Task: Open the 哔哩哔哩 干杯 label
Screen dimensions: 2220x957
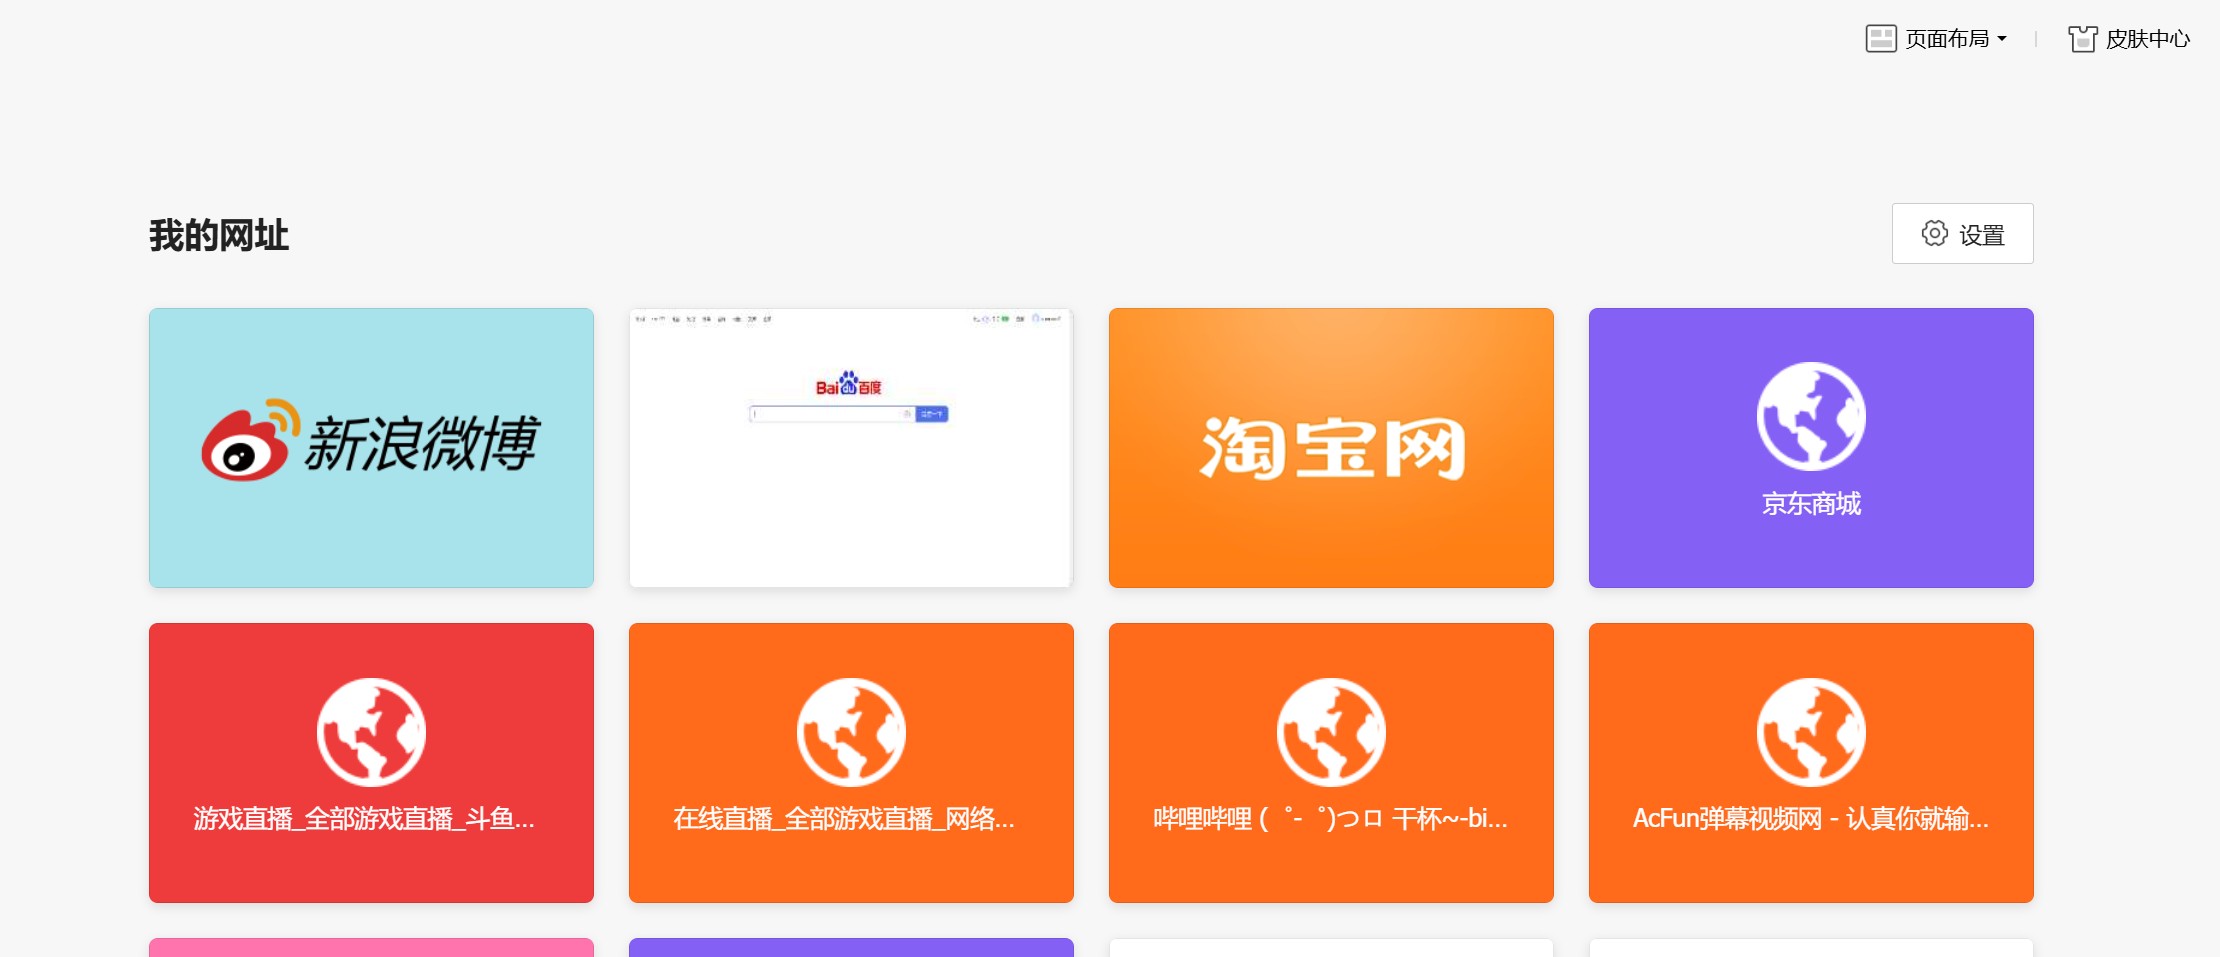Action: (x=1330, y=819)
